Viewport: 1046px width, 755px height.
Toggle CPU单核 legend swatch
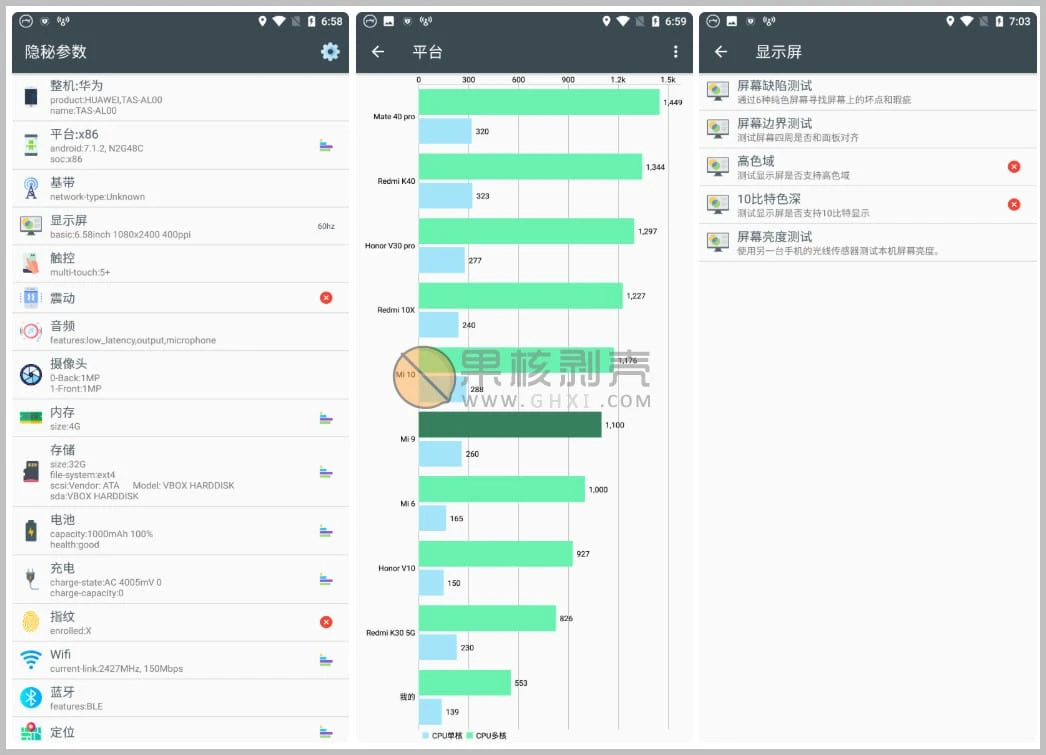pyautogui.click(x=426, y=736)
